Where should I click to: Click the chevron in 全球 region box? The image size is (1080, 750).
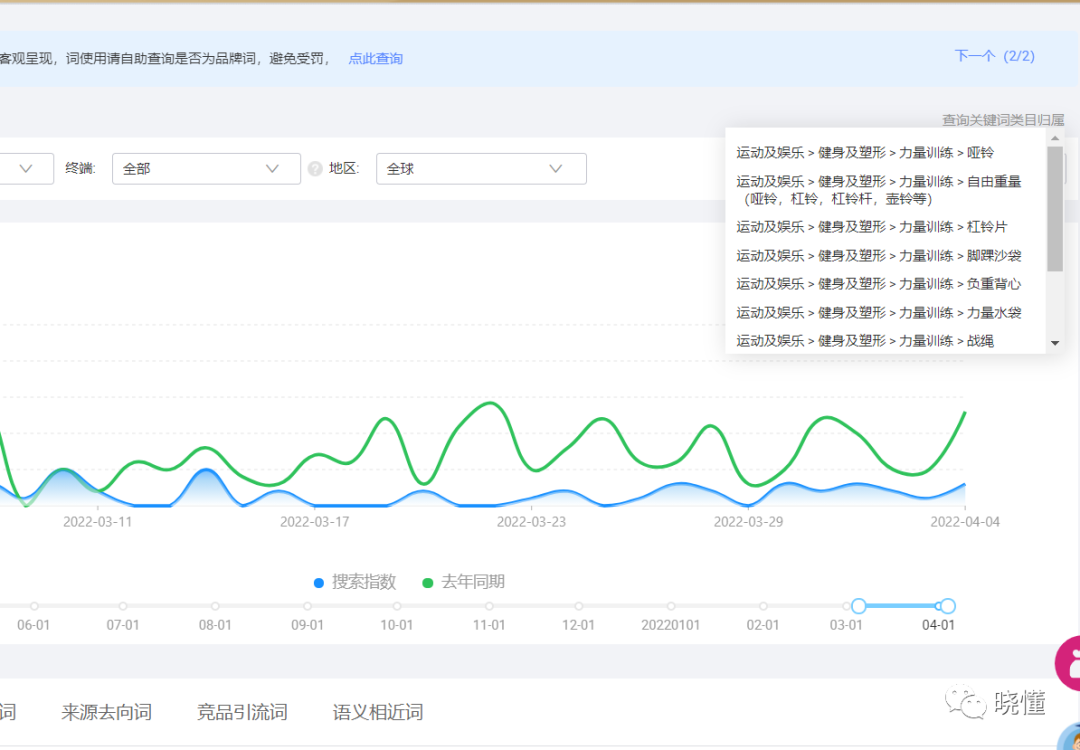(x=556, y=169)
